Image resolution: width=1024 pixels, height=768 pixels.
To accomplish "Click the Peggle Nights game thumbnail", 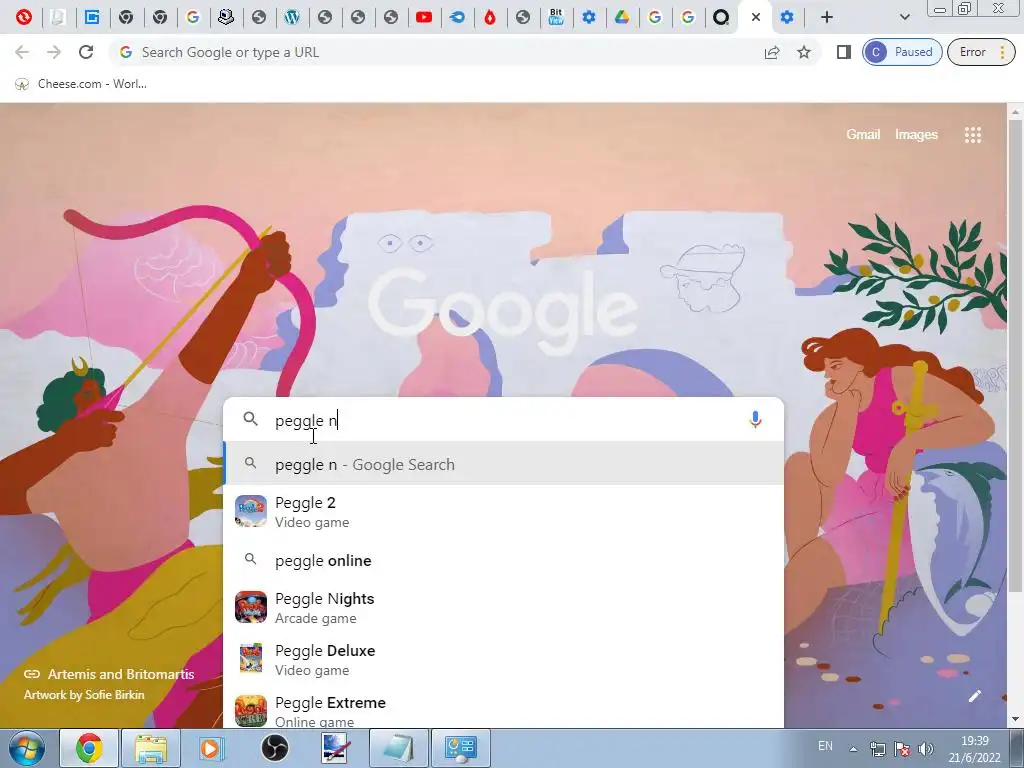I will click(251, 607).
